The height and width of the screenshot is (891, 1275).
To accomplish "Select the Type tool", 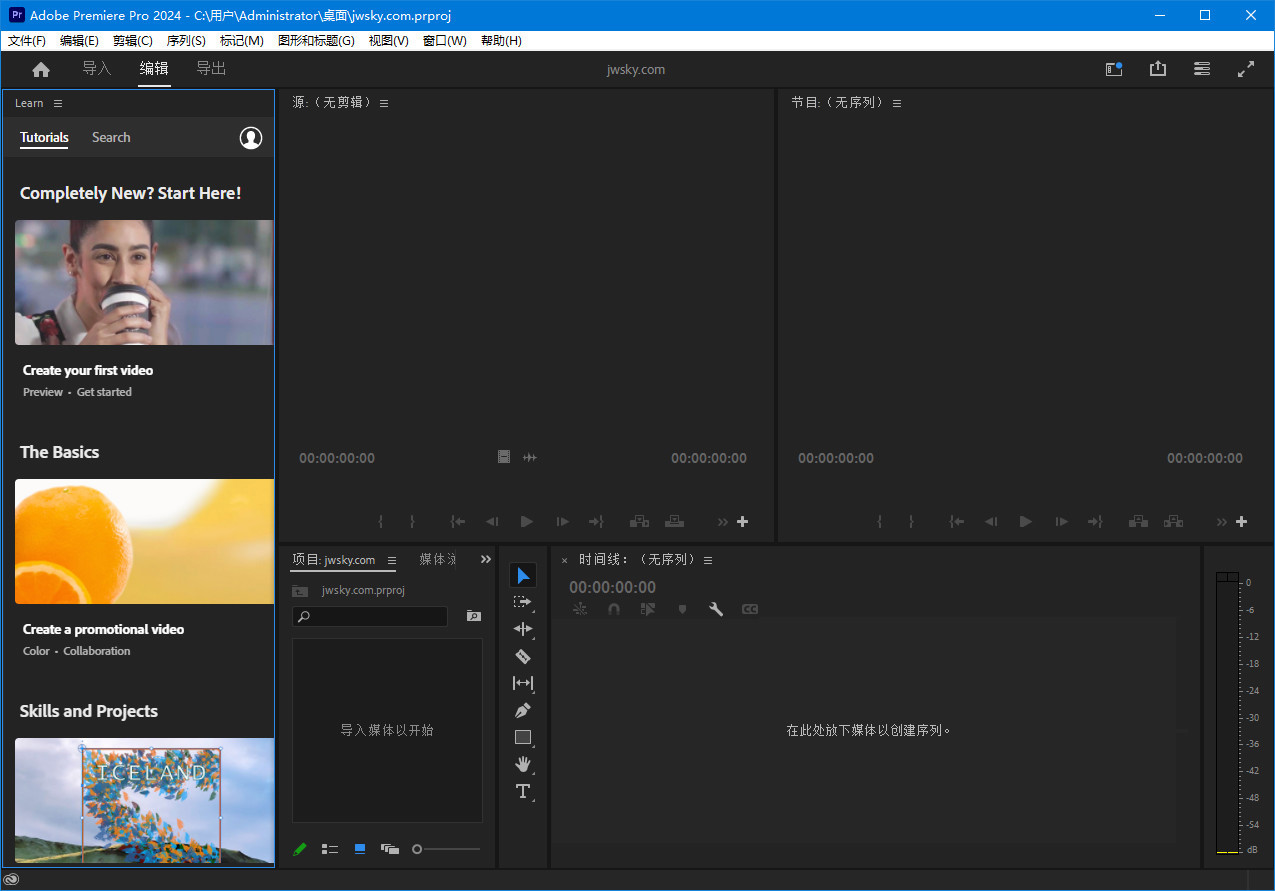I will point(522,791).
